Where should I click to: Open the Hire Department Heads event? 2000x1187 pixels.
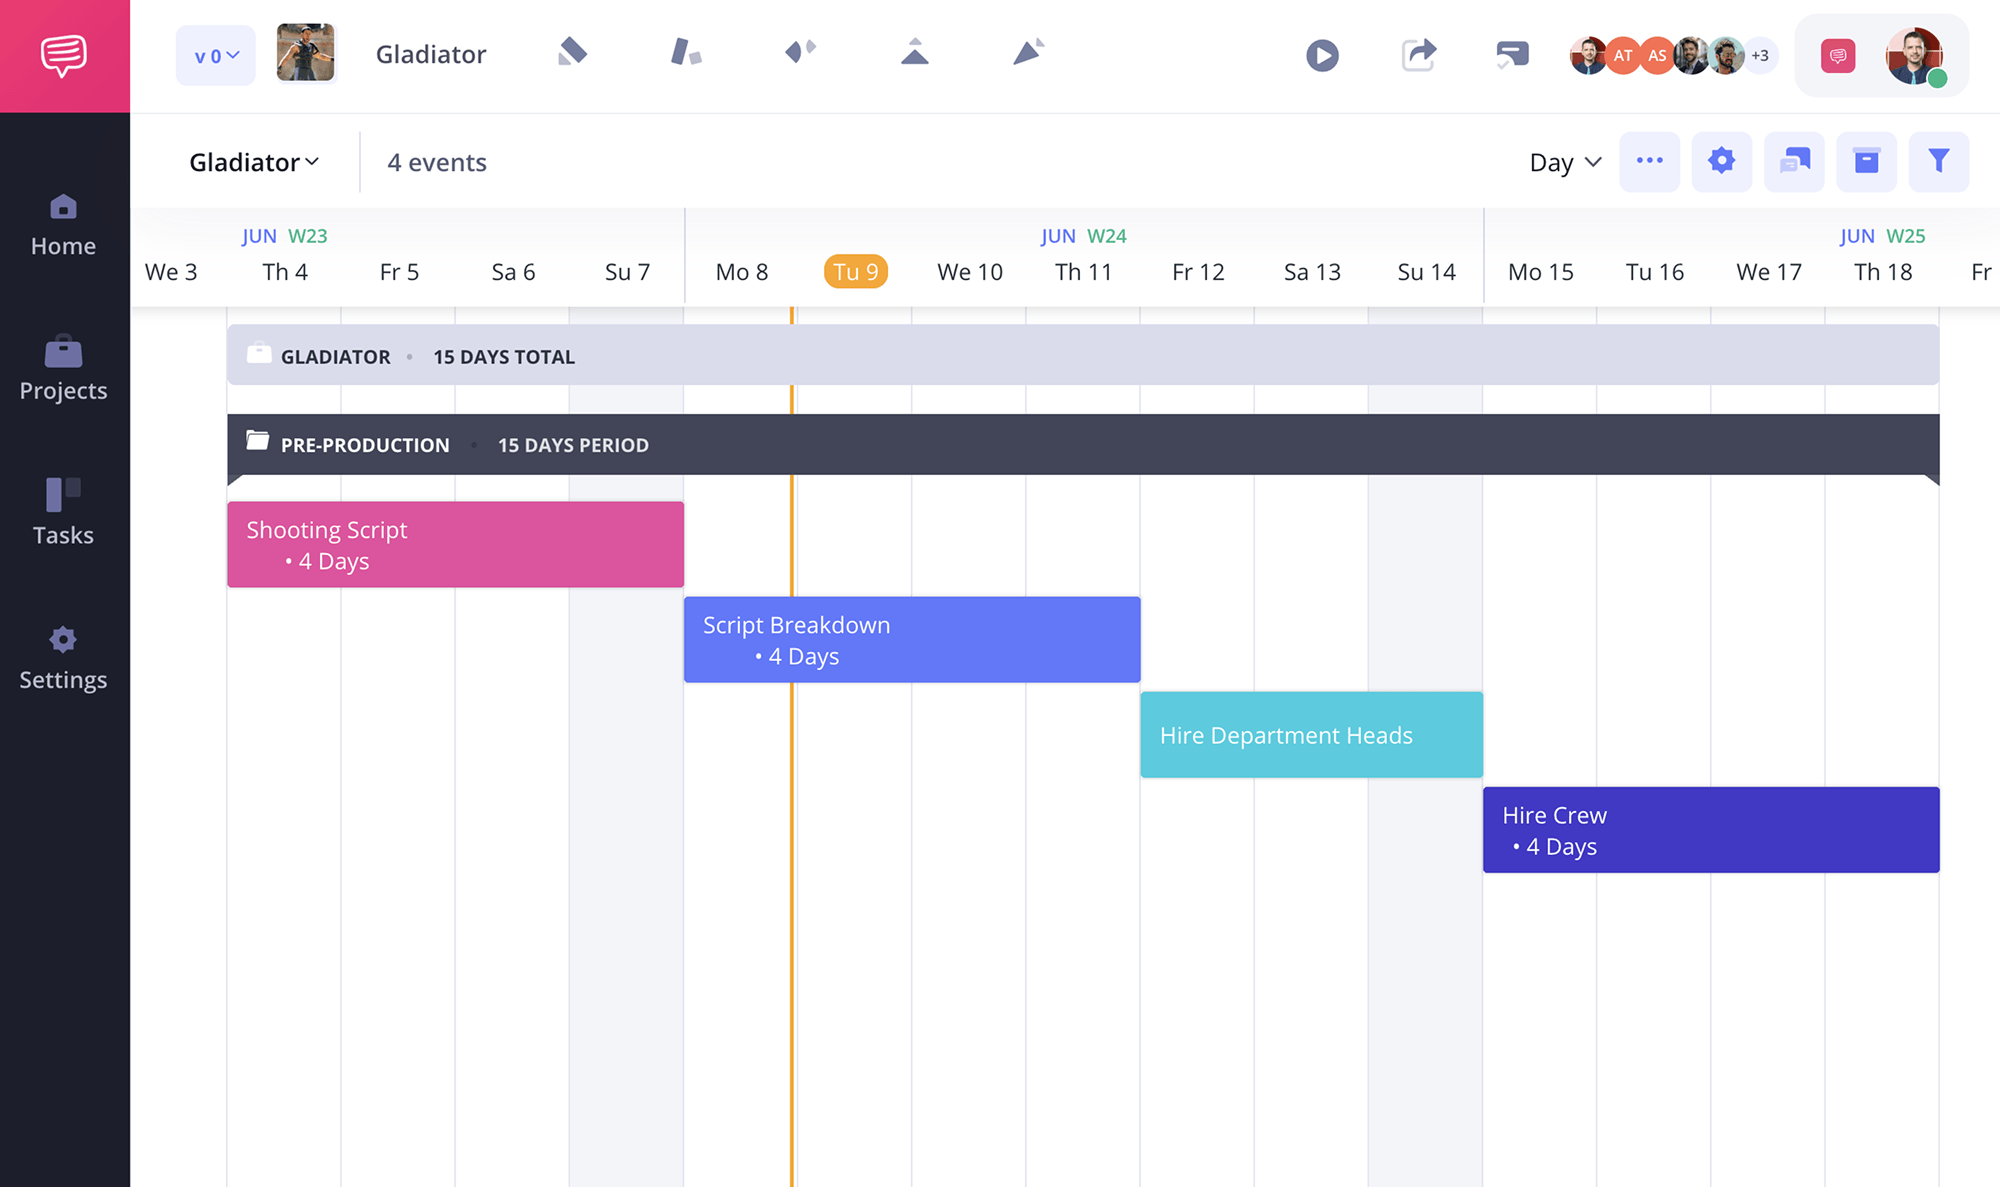(x=1312, y=735)
